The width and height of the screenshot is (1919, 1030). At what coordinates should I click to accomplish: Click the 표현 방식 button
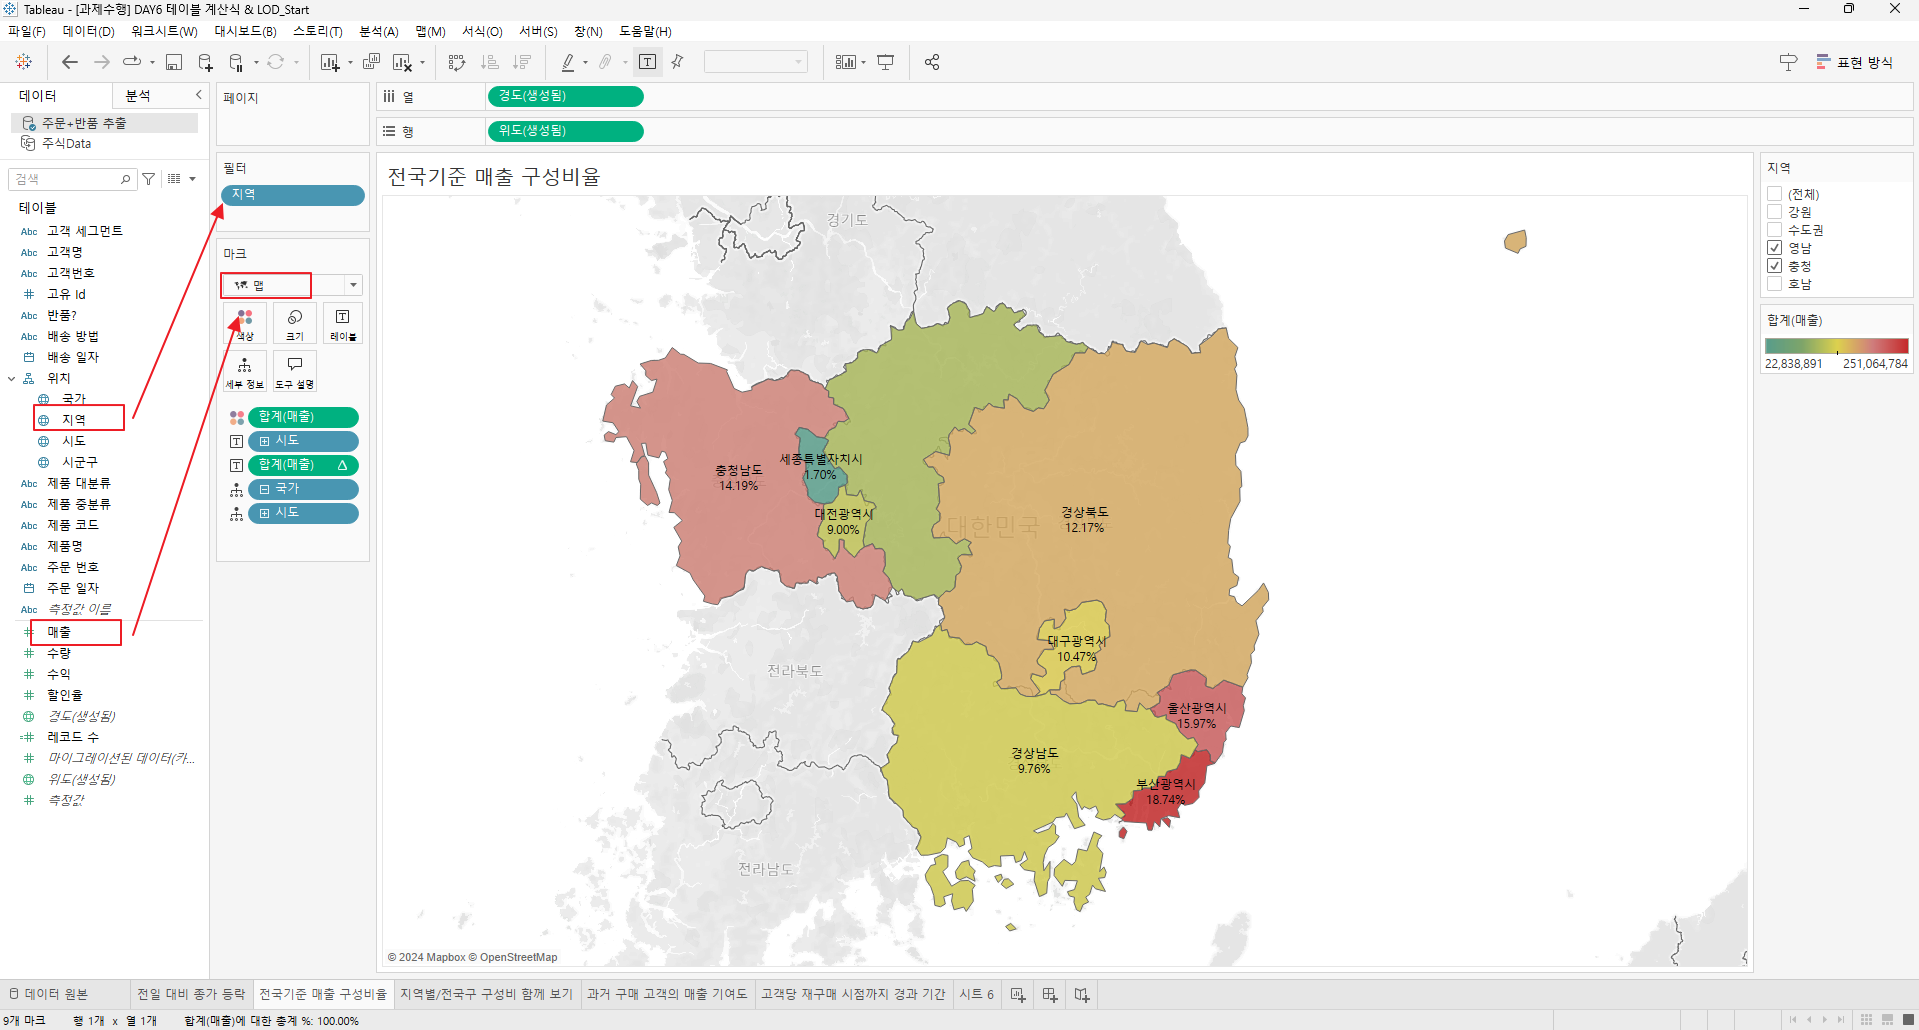(x=1855, y=62)
